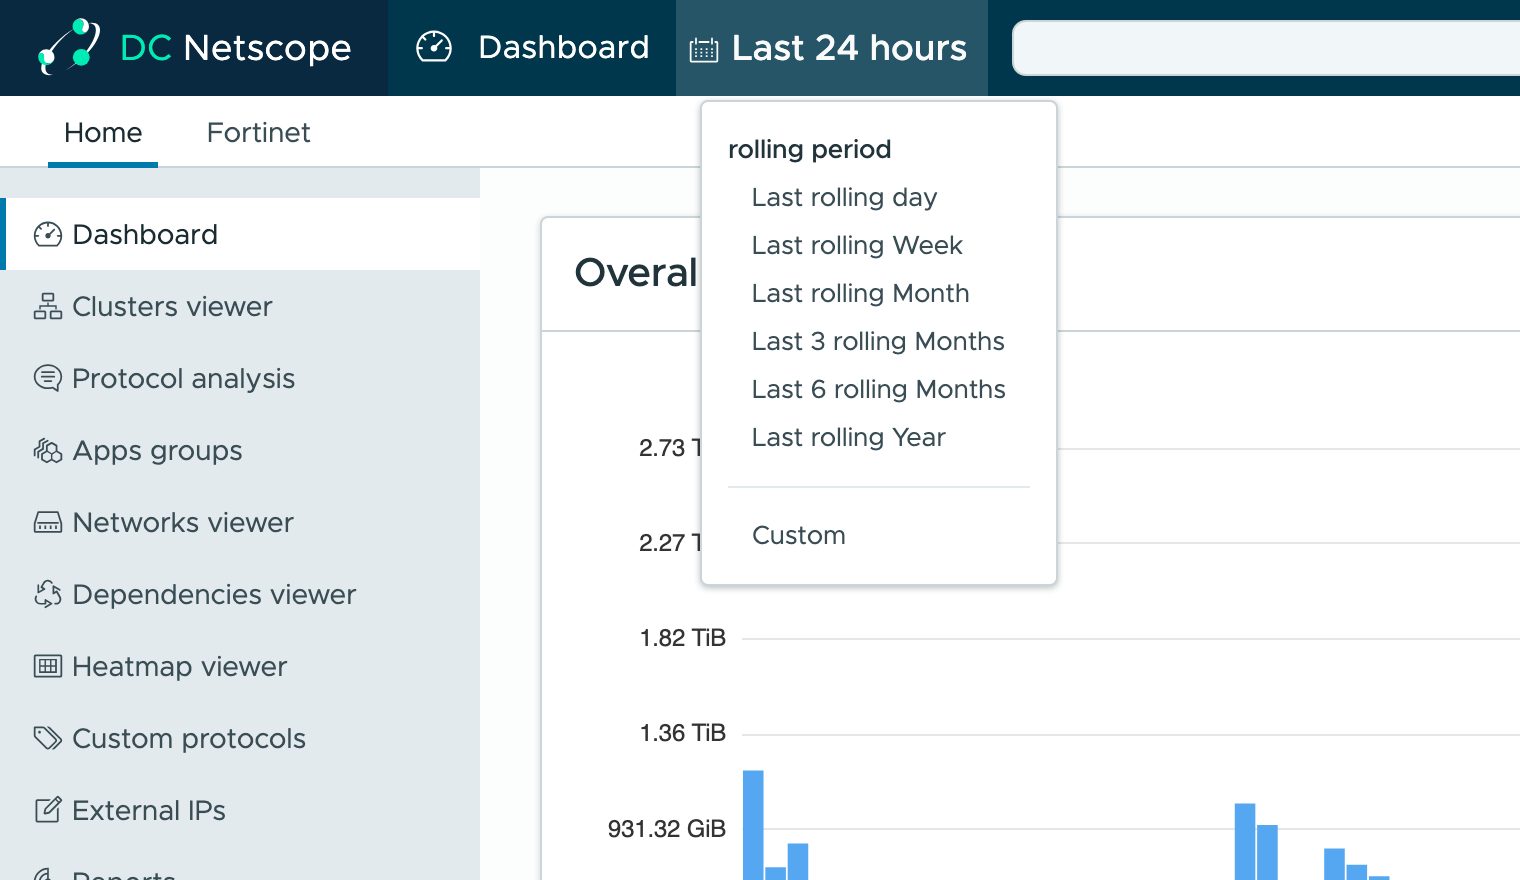Open Custom protocols page
The image size is (1520, 880).
pos(240,738)
